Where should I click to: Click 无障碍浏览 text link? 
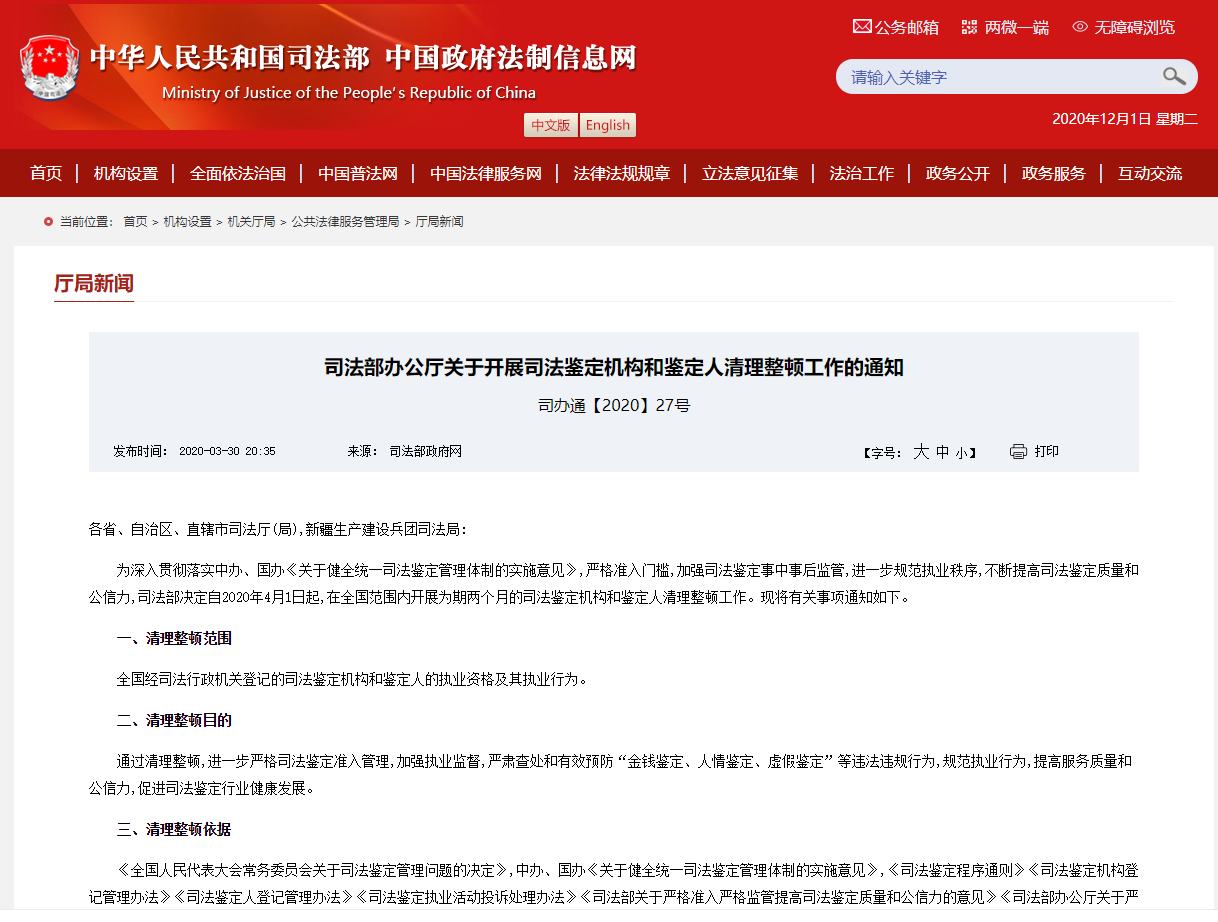point(1134,27)
